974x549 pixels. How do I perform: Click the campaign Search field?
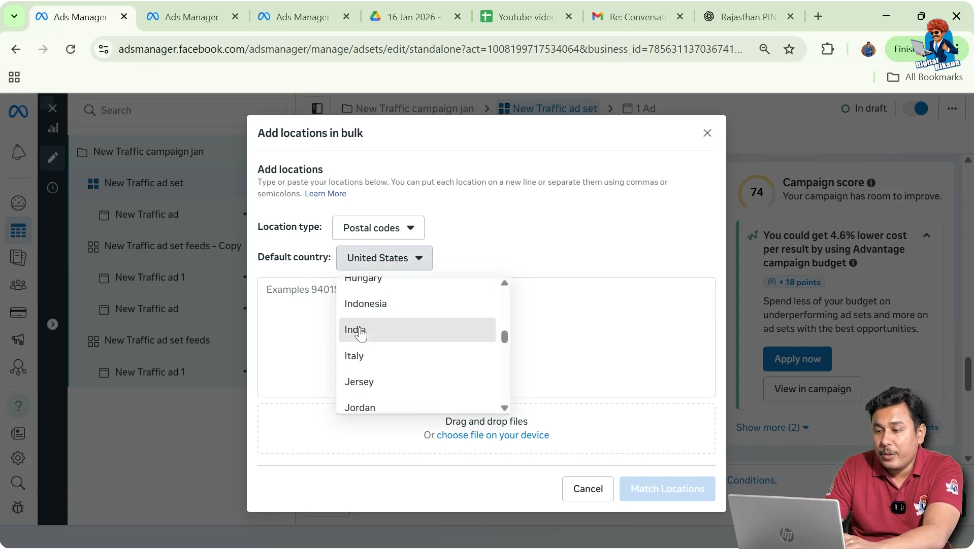[181, 111]
